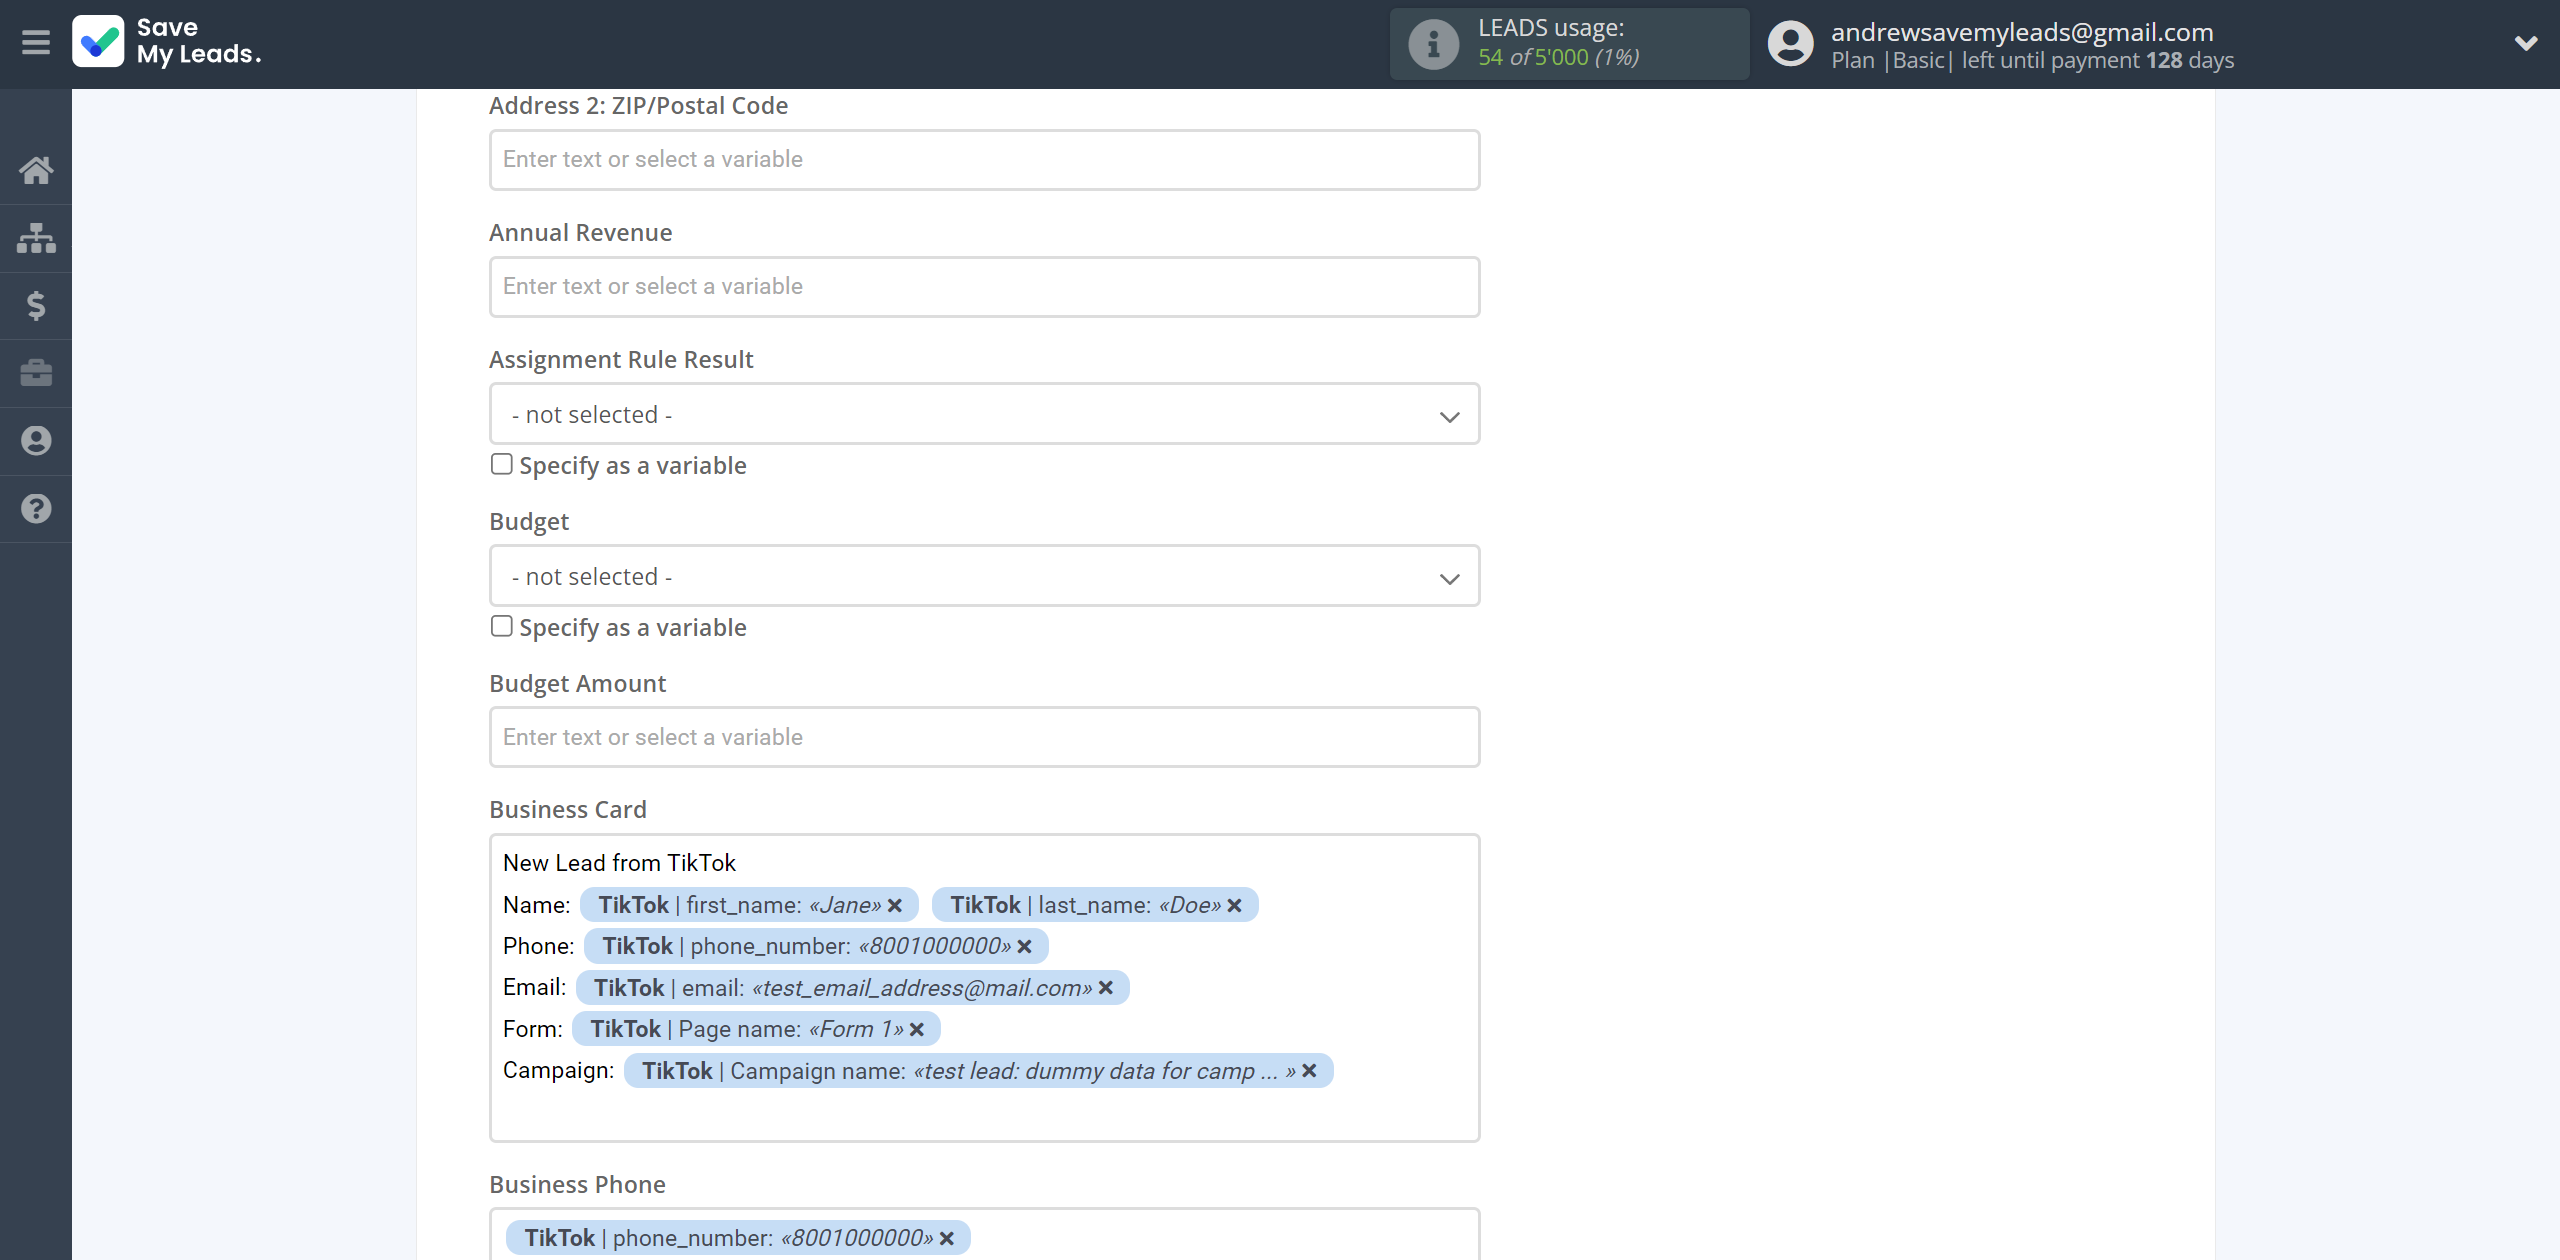Open the billing dollar sidebar icon
The width and height of the screenshot is (2560, 1260).
point(36,305)
